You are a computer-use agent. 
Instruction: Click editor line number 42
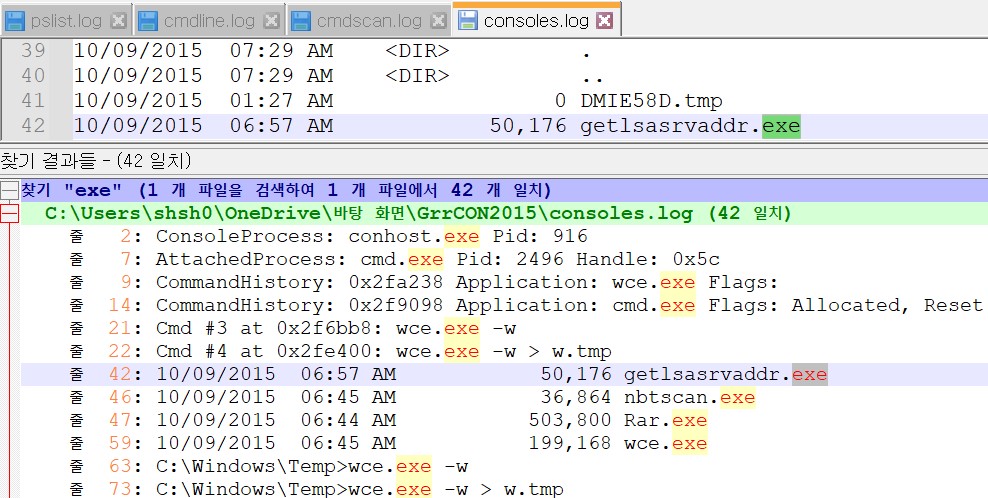coord(33,125)
